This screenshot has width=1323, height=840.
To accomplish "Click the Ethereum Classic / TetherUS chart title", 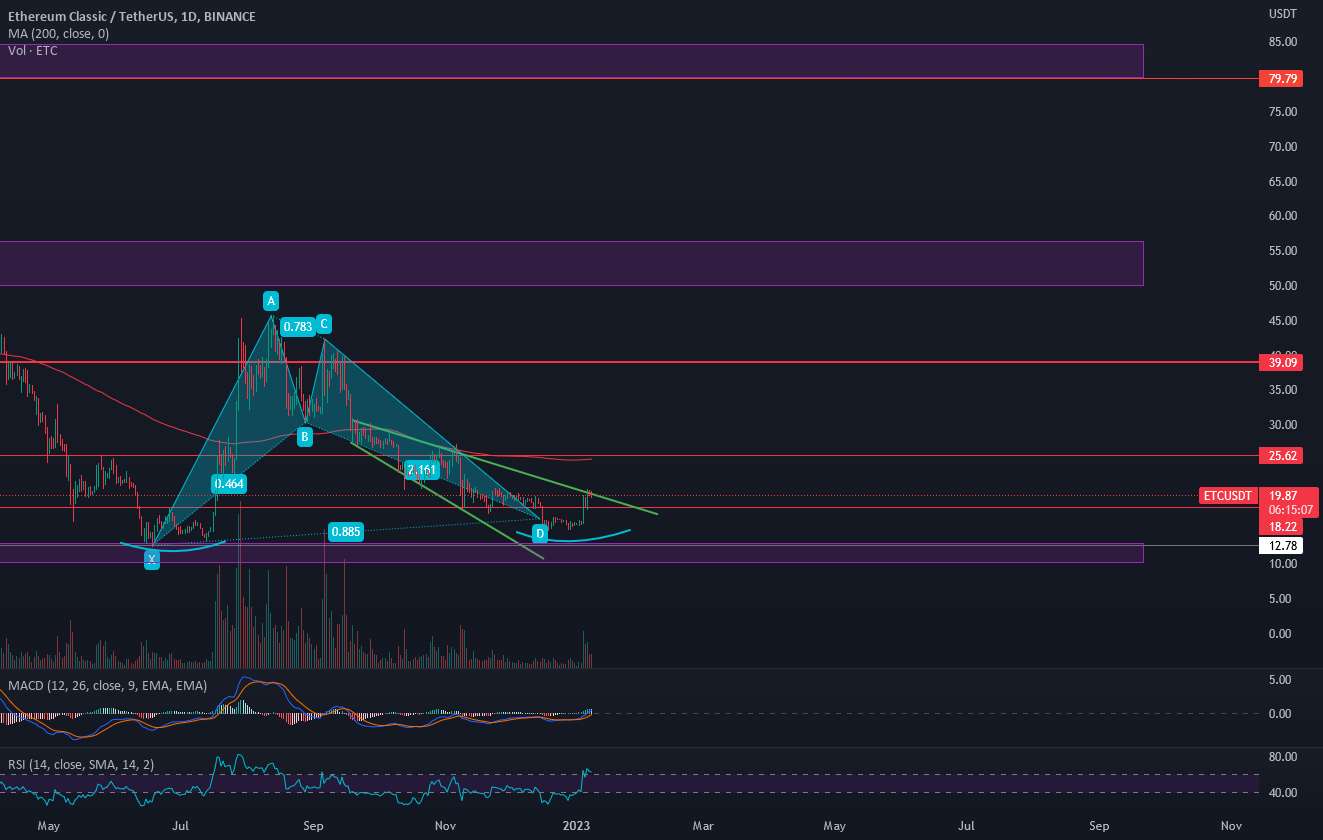I will (131, 17).
